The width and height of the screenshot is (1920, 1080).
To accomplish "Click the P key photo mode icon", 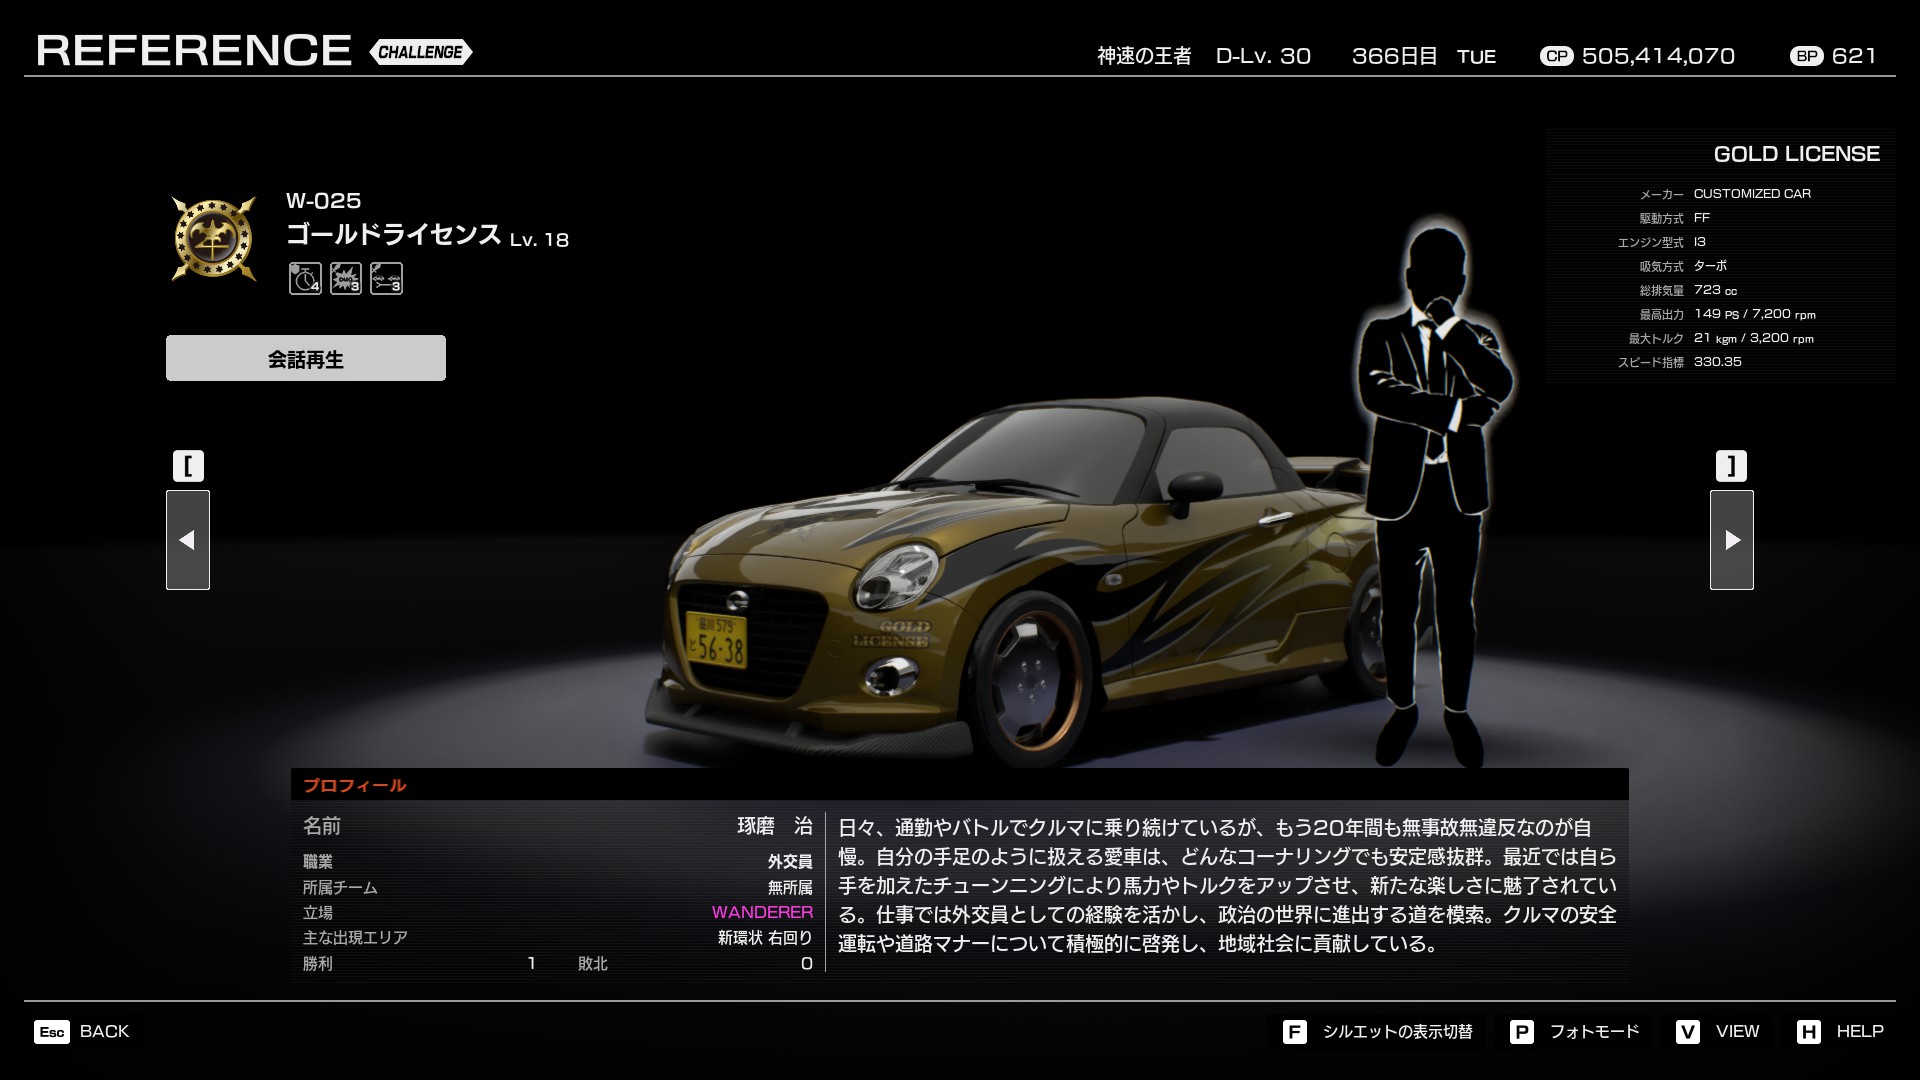I will (x=1521, y=1032).
